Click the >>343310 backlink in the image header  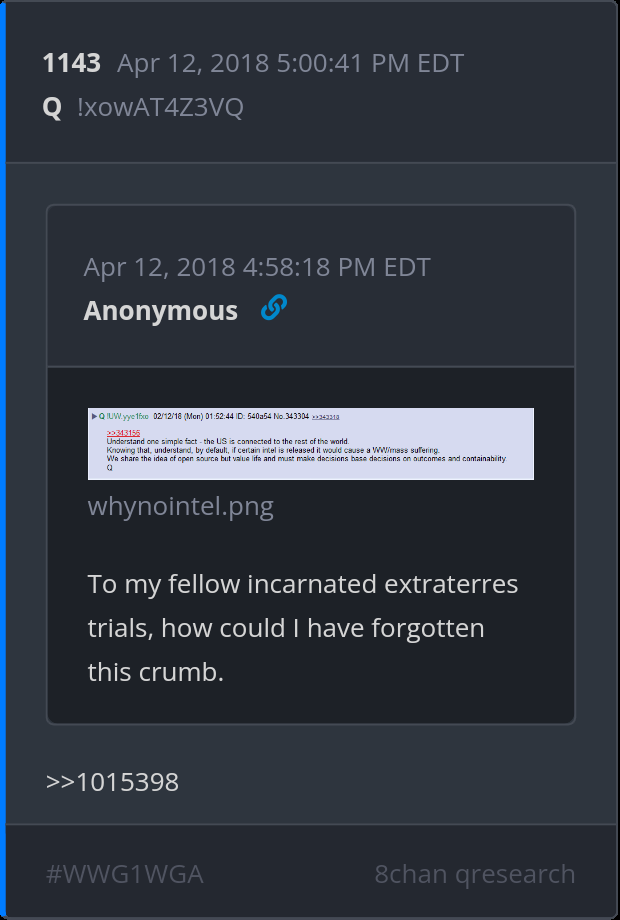coord(326,417)
